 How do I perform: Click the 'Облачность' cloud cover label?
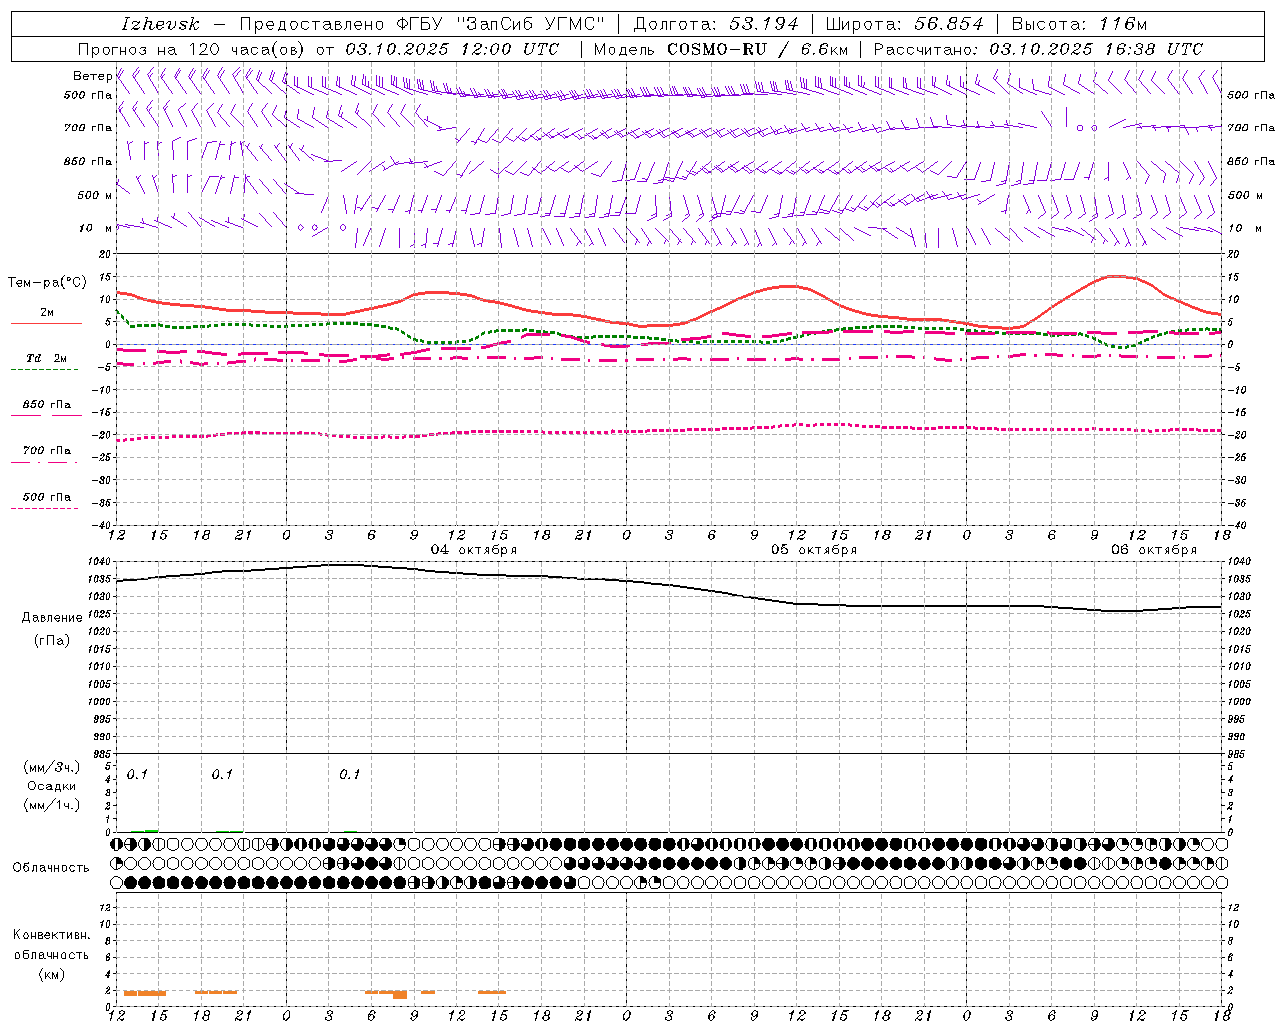51,867
